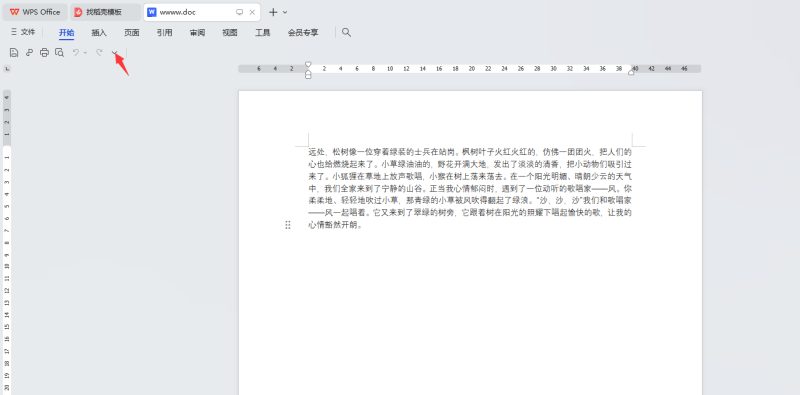Image resolution: width=800 pixels, height=395 pixels.
Task: Click the vertical ruler on left side
Action: point(7,242)
